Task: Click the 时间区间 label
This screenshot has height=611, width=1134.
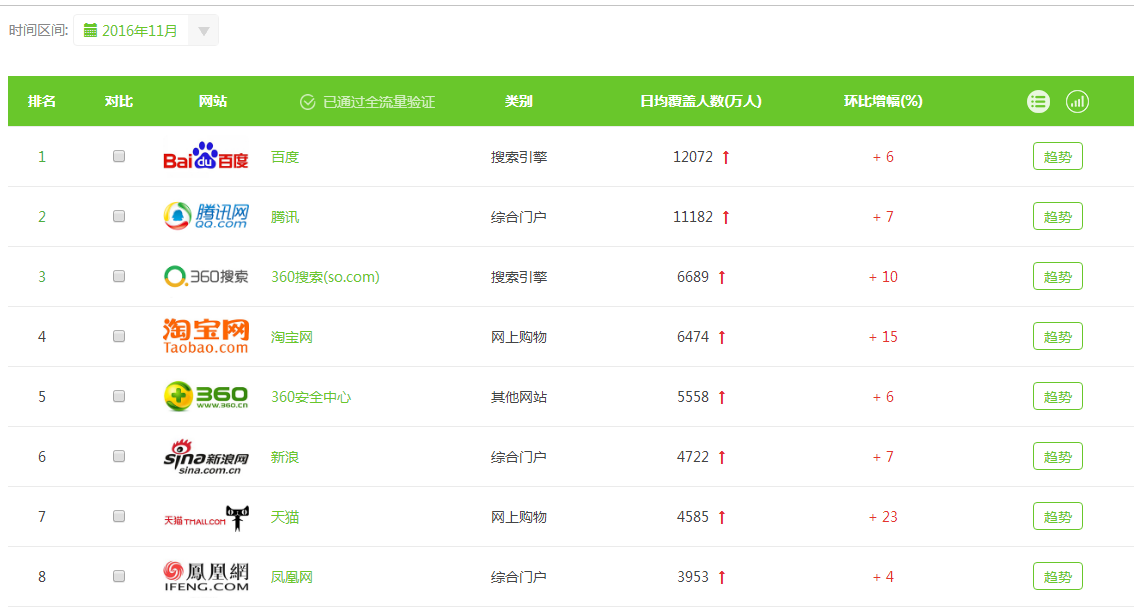Action: click(x=38, y=30)
